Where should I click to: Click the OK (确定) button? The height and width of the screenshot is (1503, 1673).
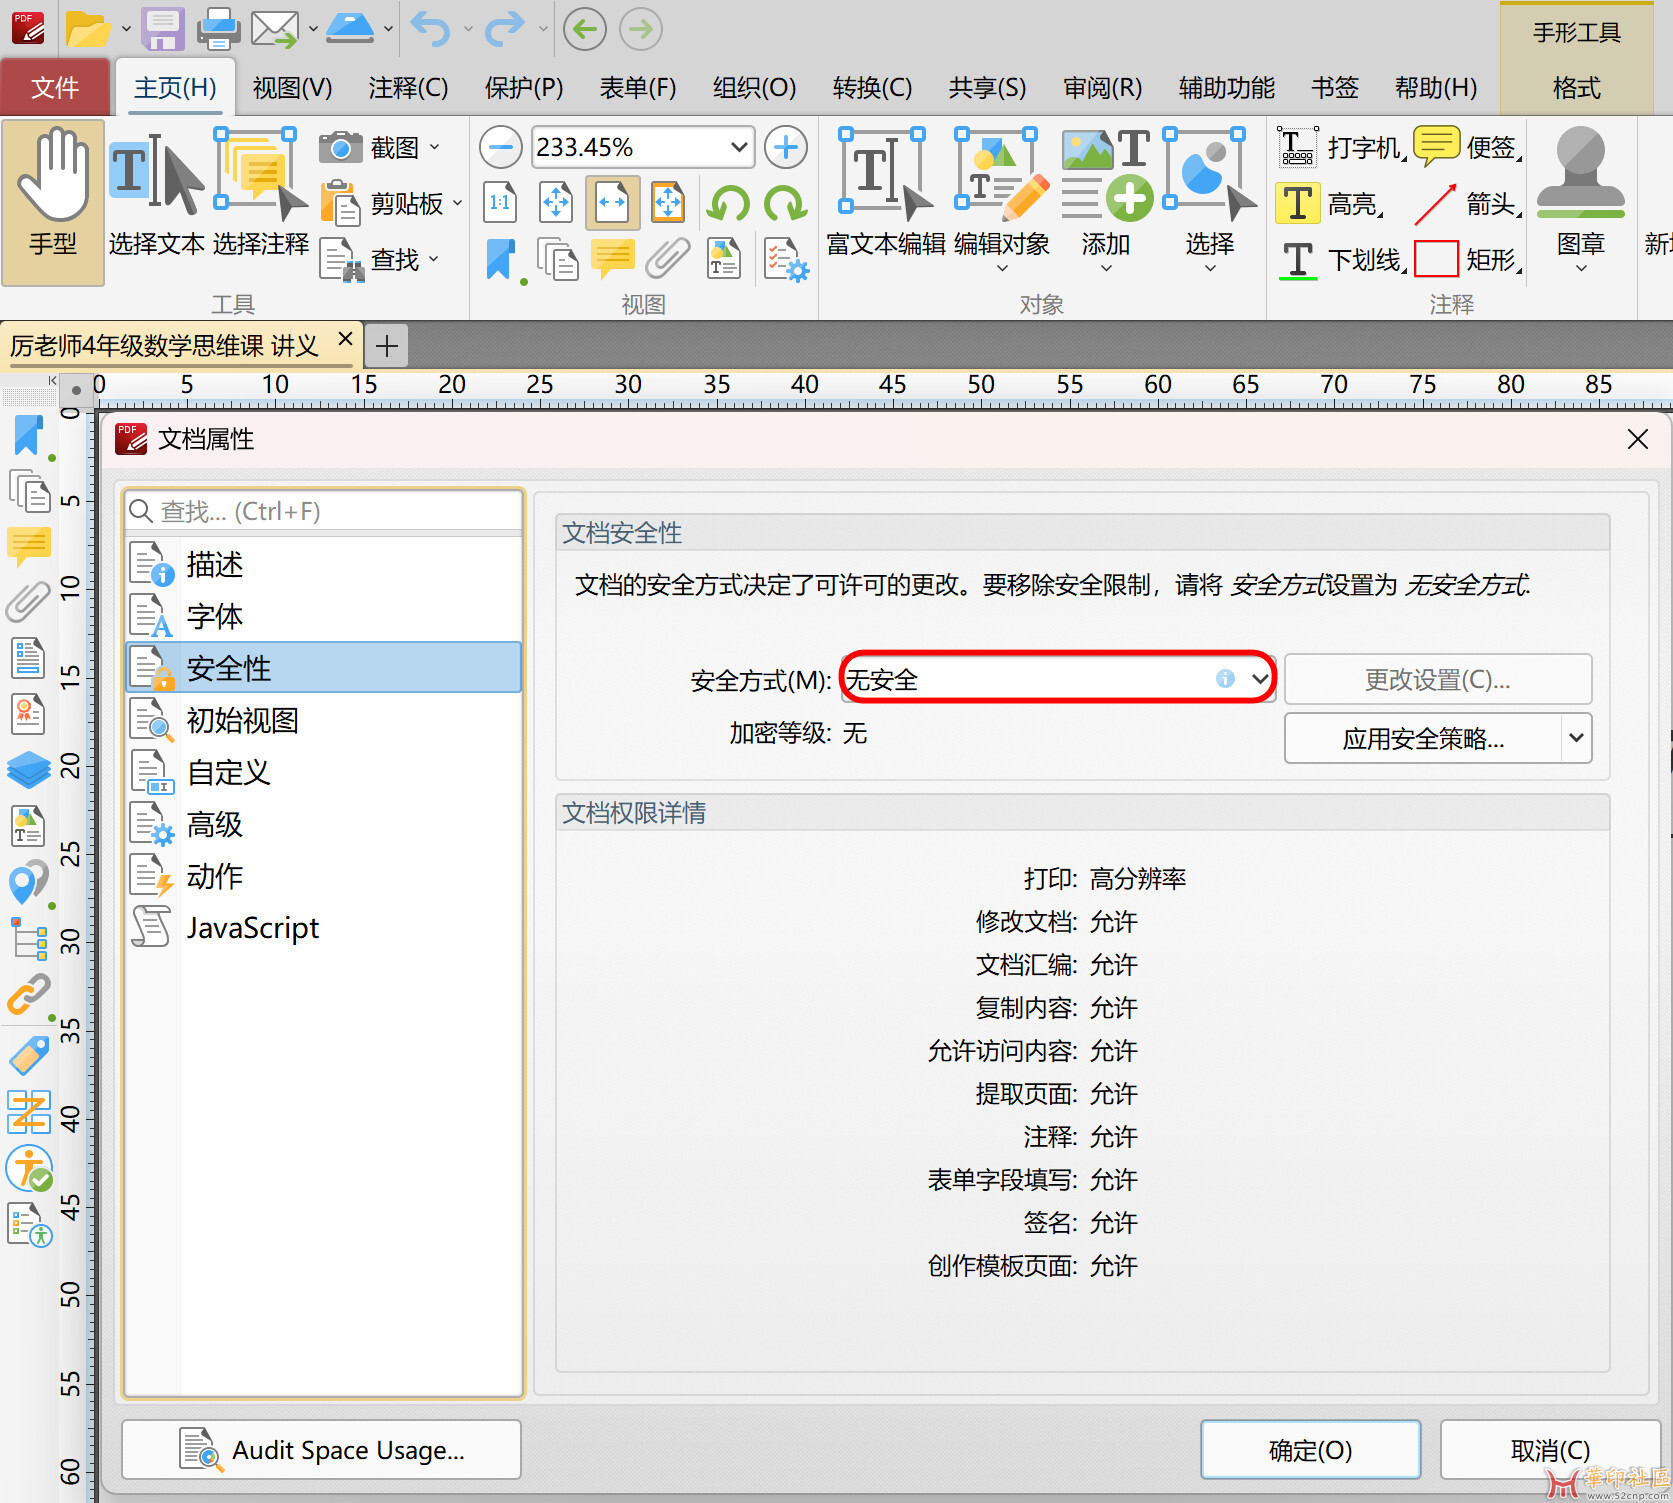tap(1310, 1450)
